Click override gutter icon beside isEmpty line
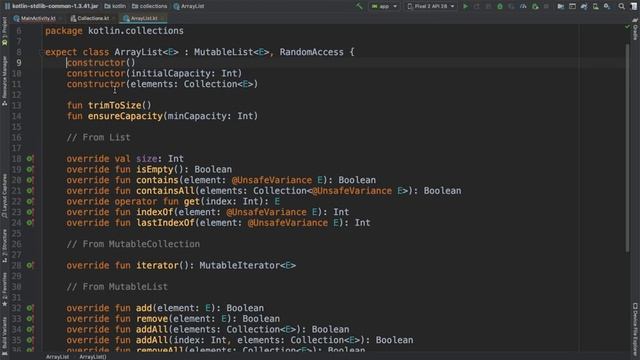Viewport: 640px width, 360px height. tap(30, 169)
